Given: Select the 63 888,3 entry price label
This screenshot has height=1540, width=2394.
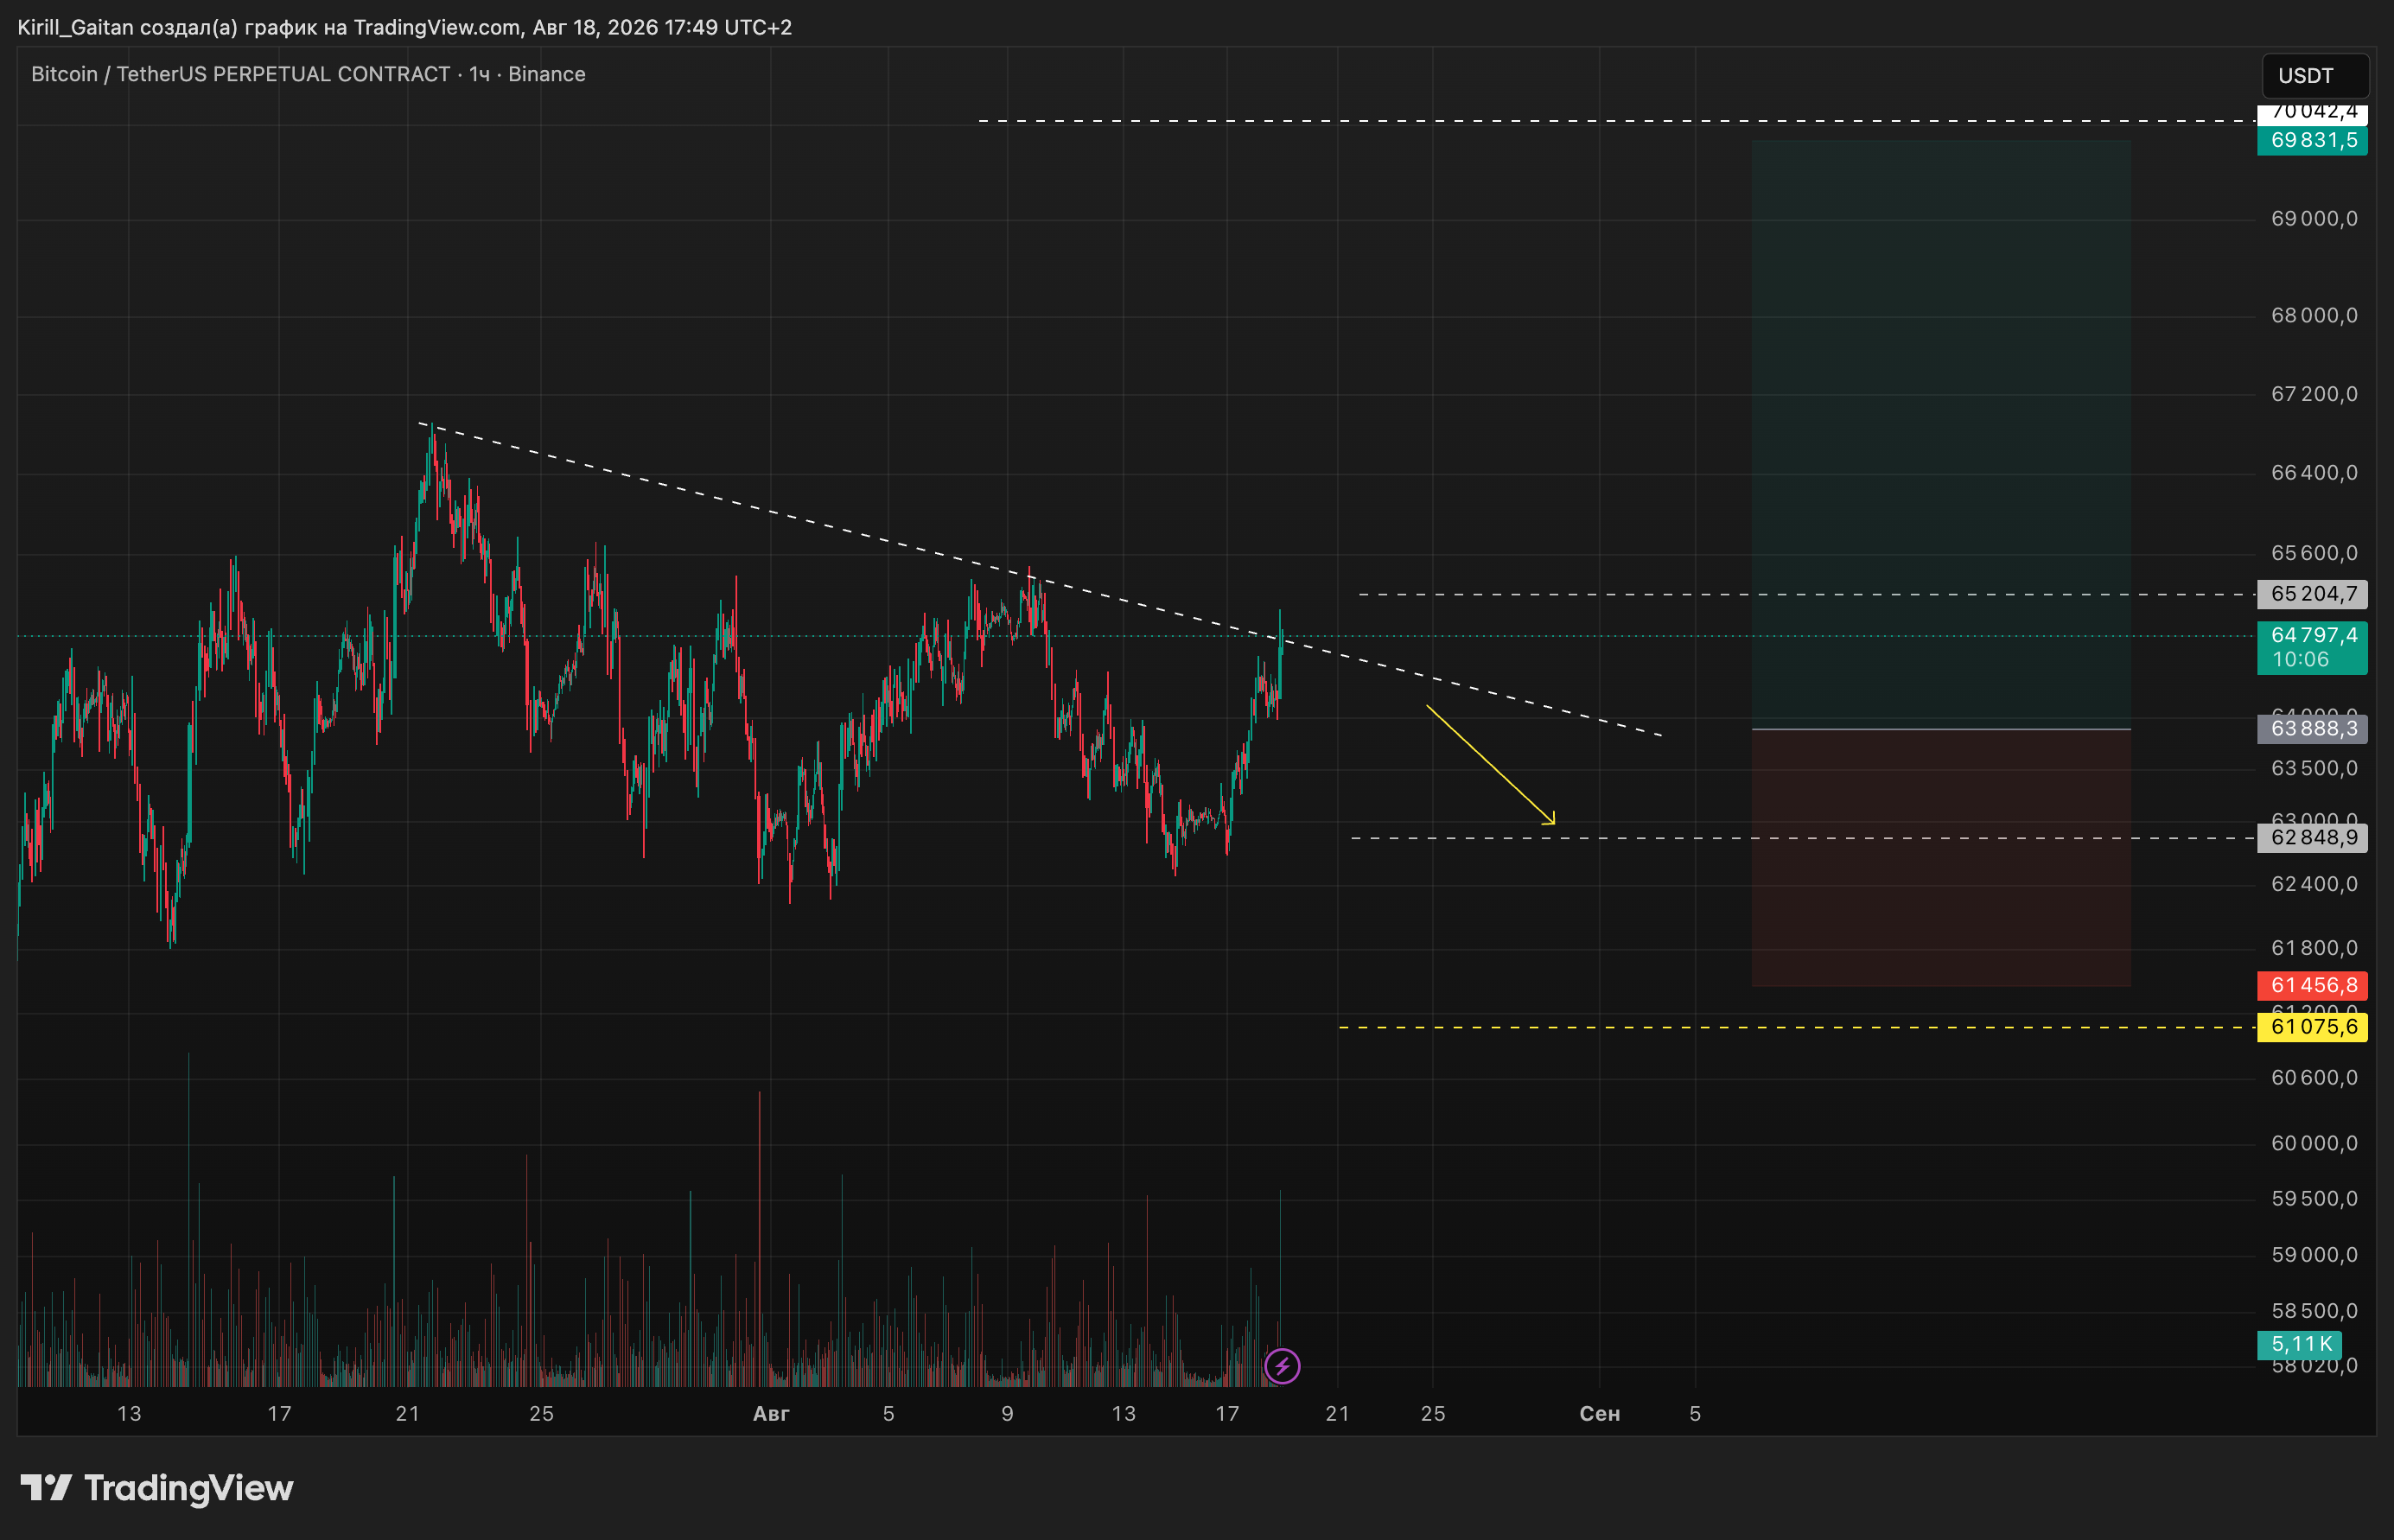Looking at the screenshot, I should [x=2312, y=728].
